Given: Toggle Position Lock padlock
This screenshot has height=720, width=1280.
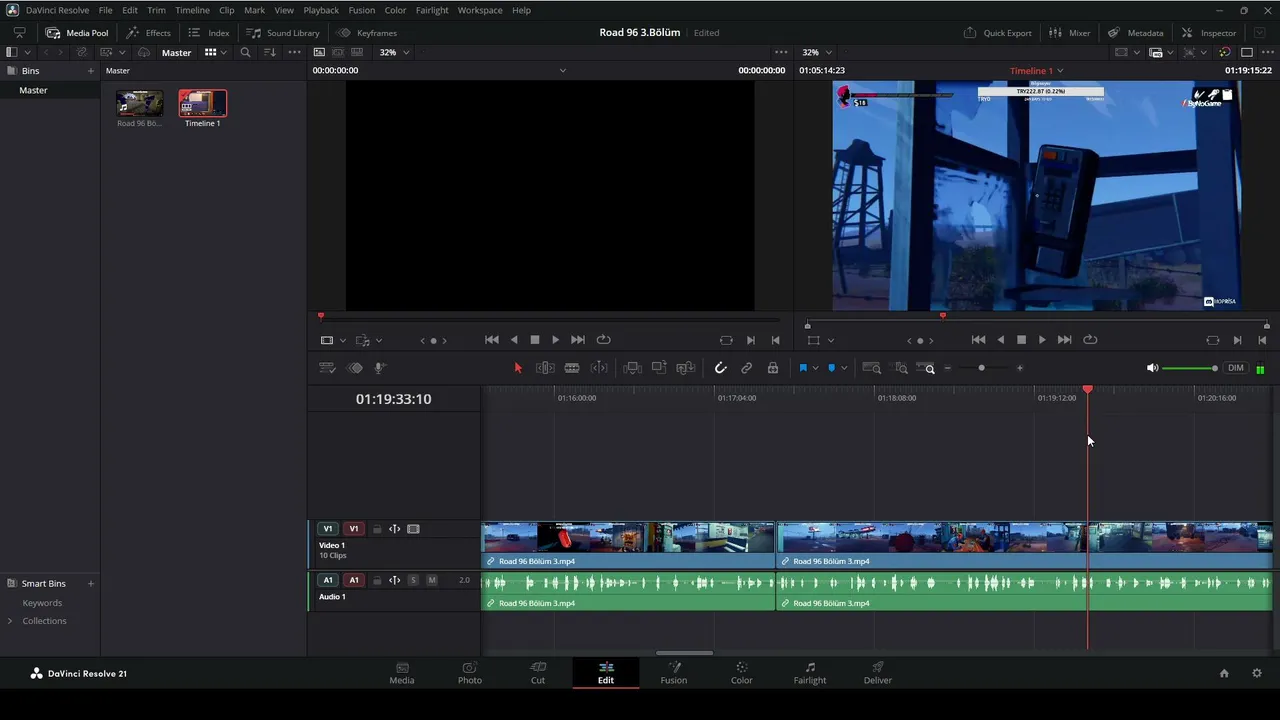Looking at the screenshot, I should [773, 368].
